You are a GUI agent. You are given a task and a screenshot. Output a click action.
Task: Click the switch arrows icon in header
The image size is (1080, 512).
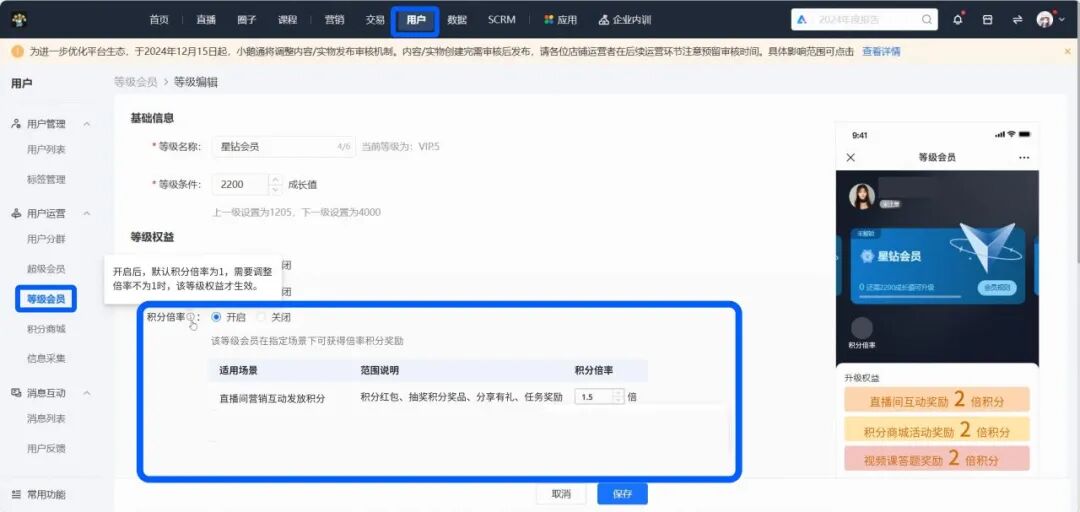point(1017,20)
